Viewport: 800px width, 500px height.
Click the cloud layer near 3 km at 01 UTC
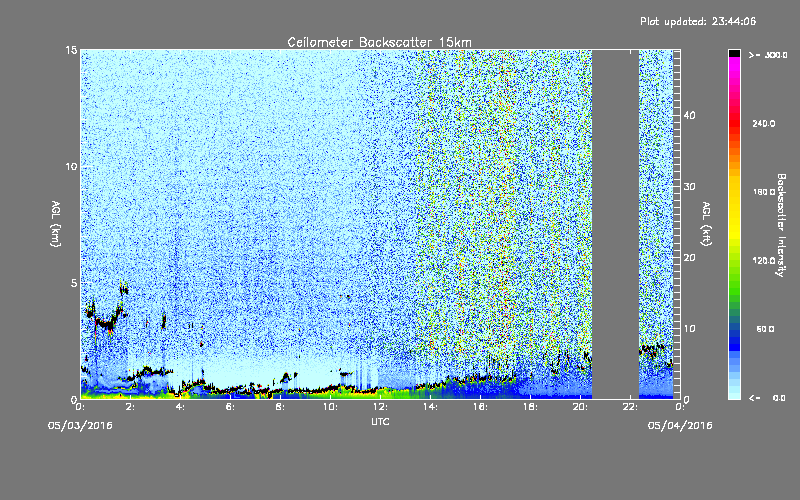[106, 323]
